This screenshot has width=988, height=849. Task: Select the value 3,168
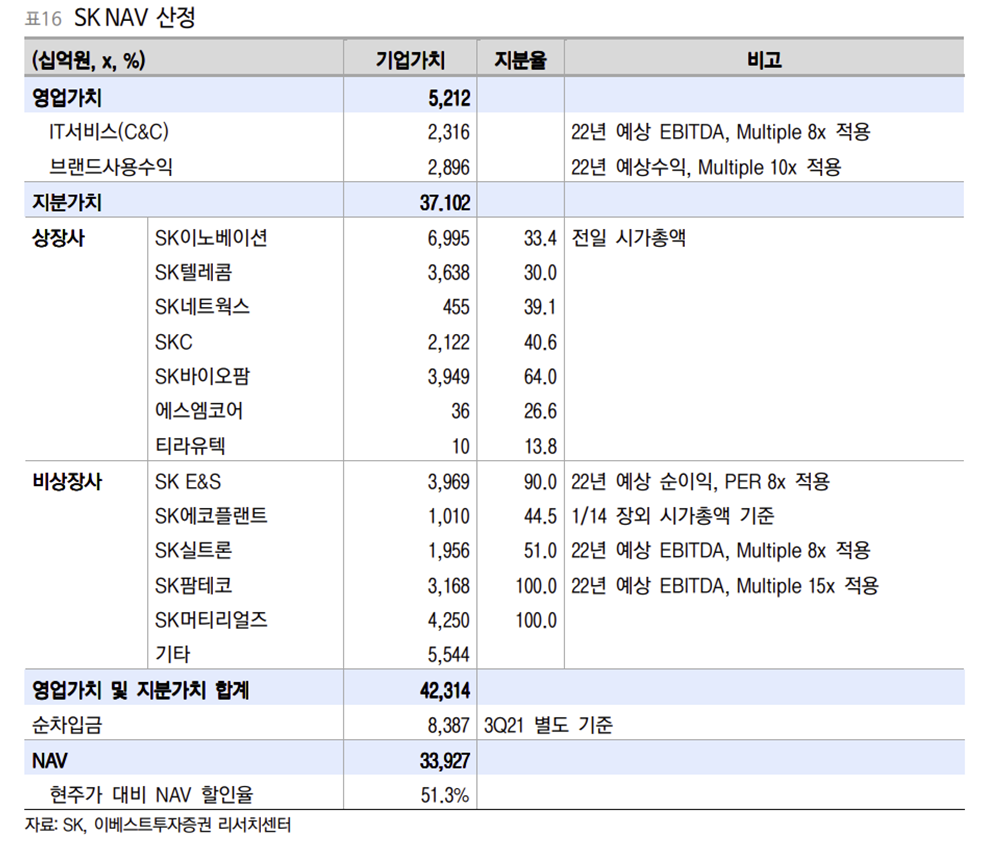[x=449, y=586]
